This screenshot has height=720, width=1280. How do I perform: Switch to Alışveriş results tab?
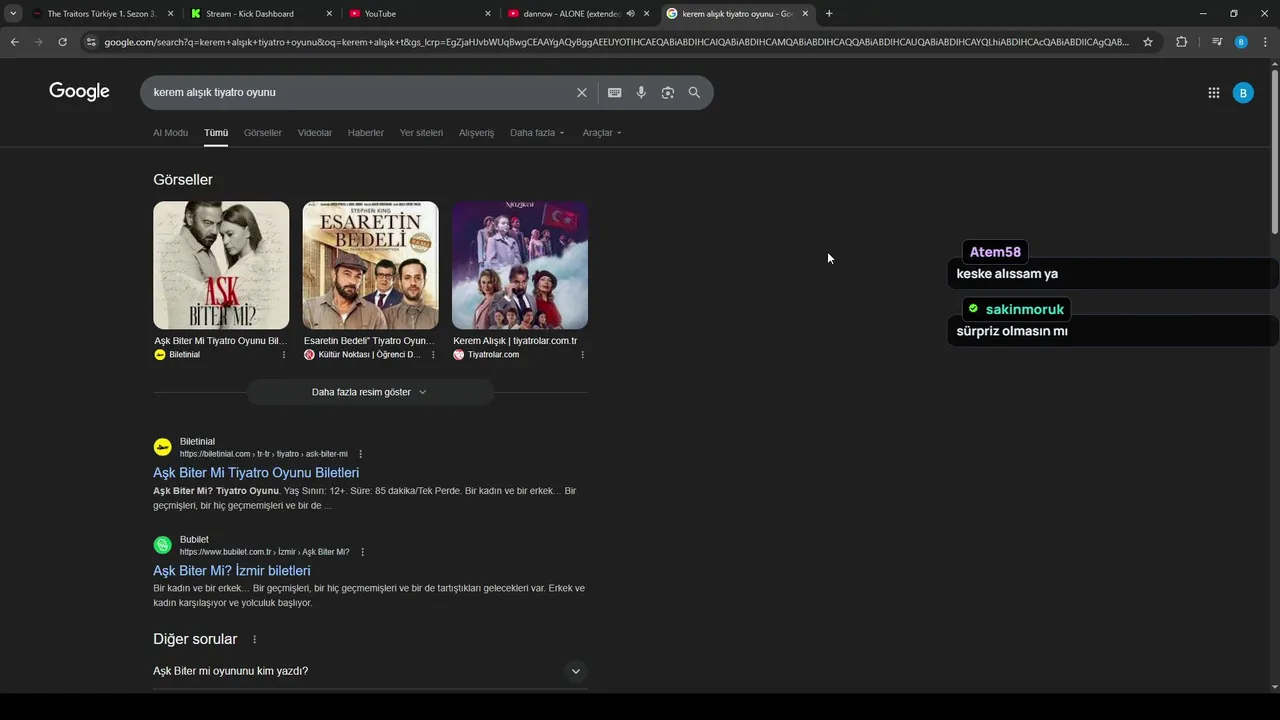(x=476, y=133)
